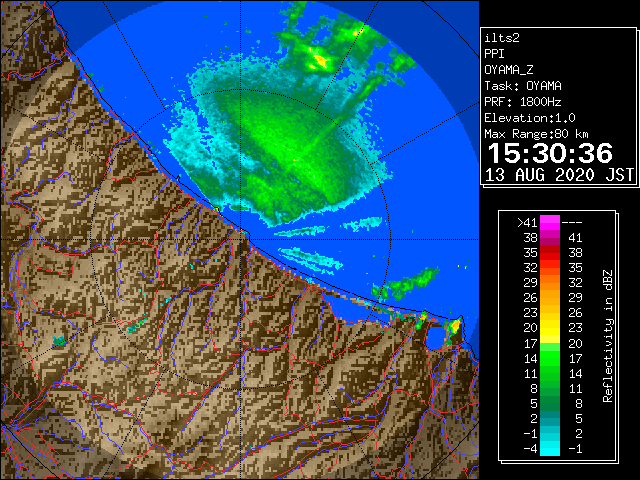The image size is (640, 480).
Task: Click the '13 AUG 2020 JST' date
Action: (559, 175)
